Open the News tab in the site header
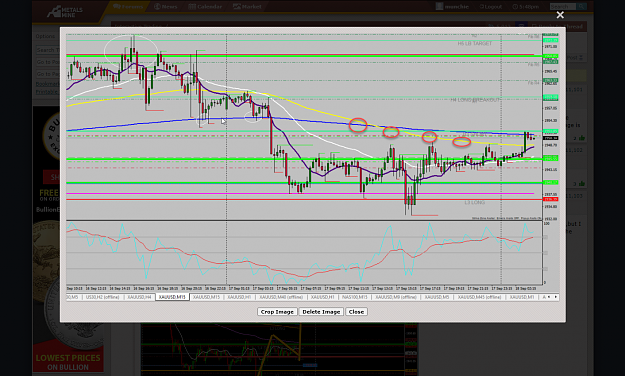Image resolution: width=625 pixels, height=376 pixels. click(x=165, y=6)
